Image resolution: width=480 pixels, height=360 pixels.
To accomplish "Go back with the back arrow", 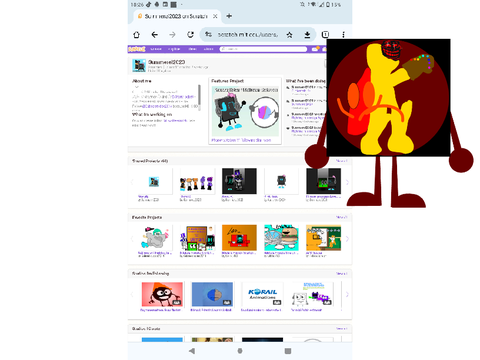I will pos(155,35).
